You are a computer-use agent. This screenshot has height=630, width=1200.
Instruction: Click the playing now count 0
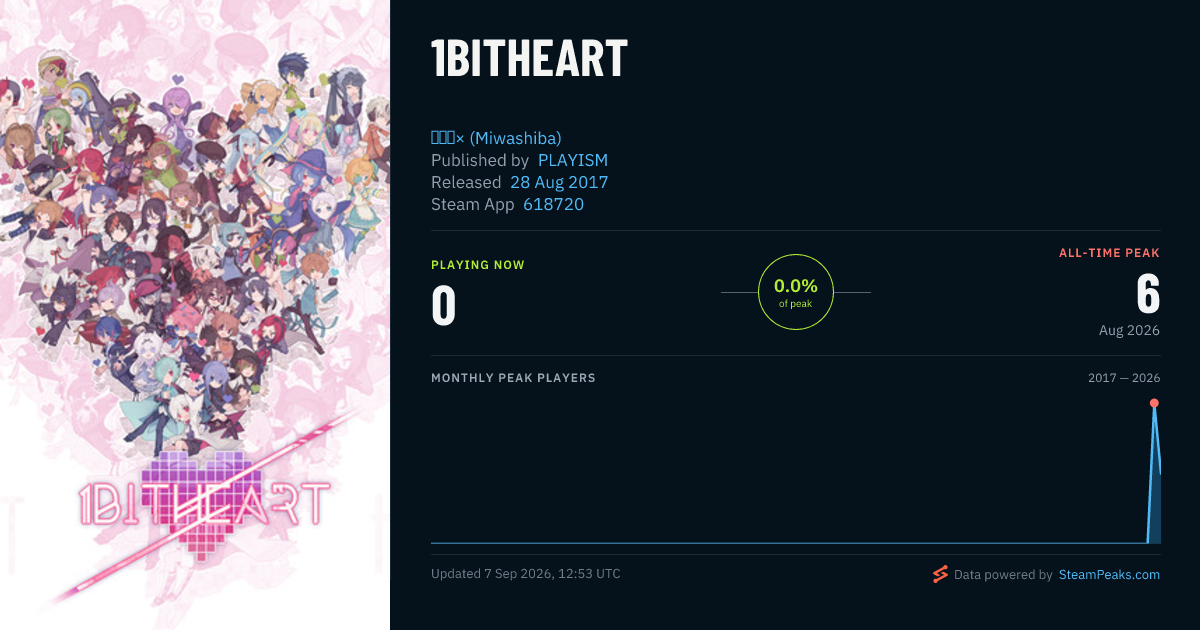coord(444,306)
